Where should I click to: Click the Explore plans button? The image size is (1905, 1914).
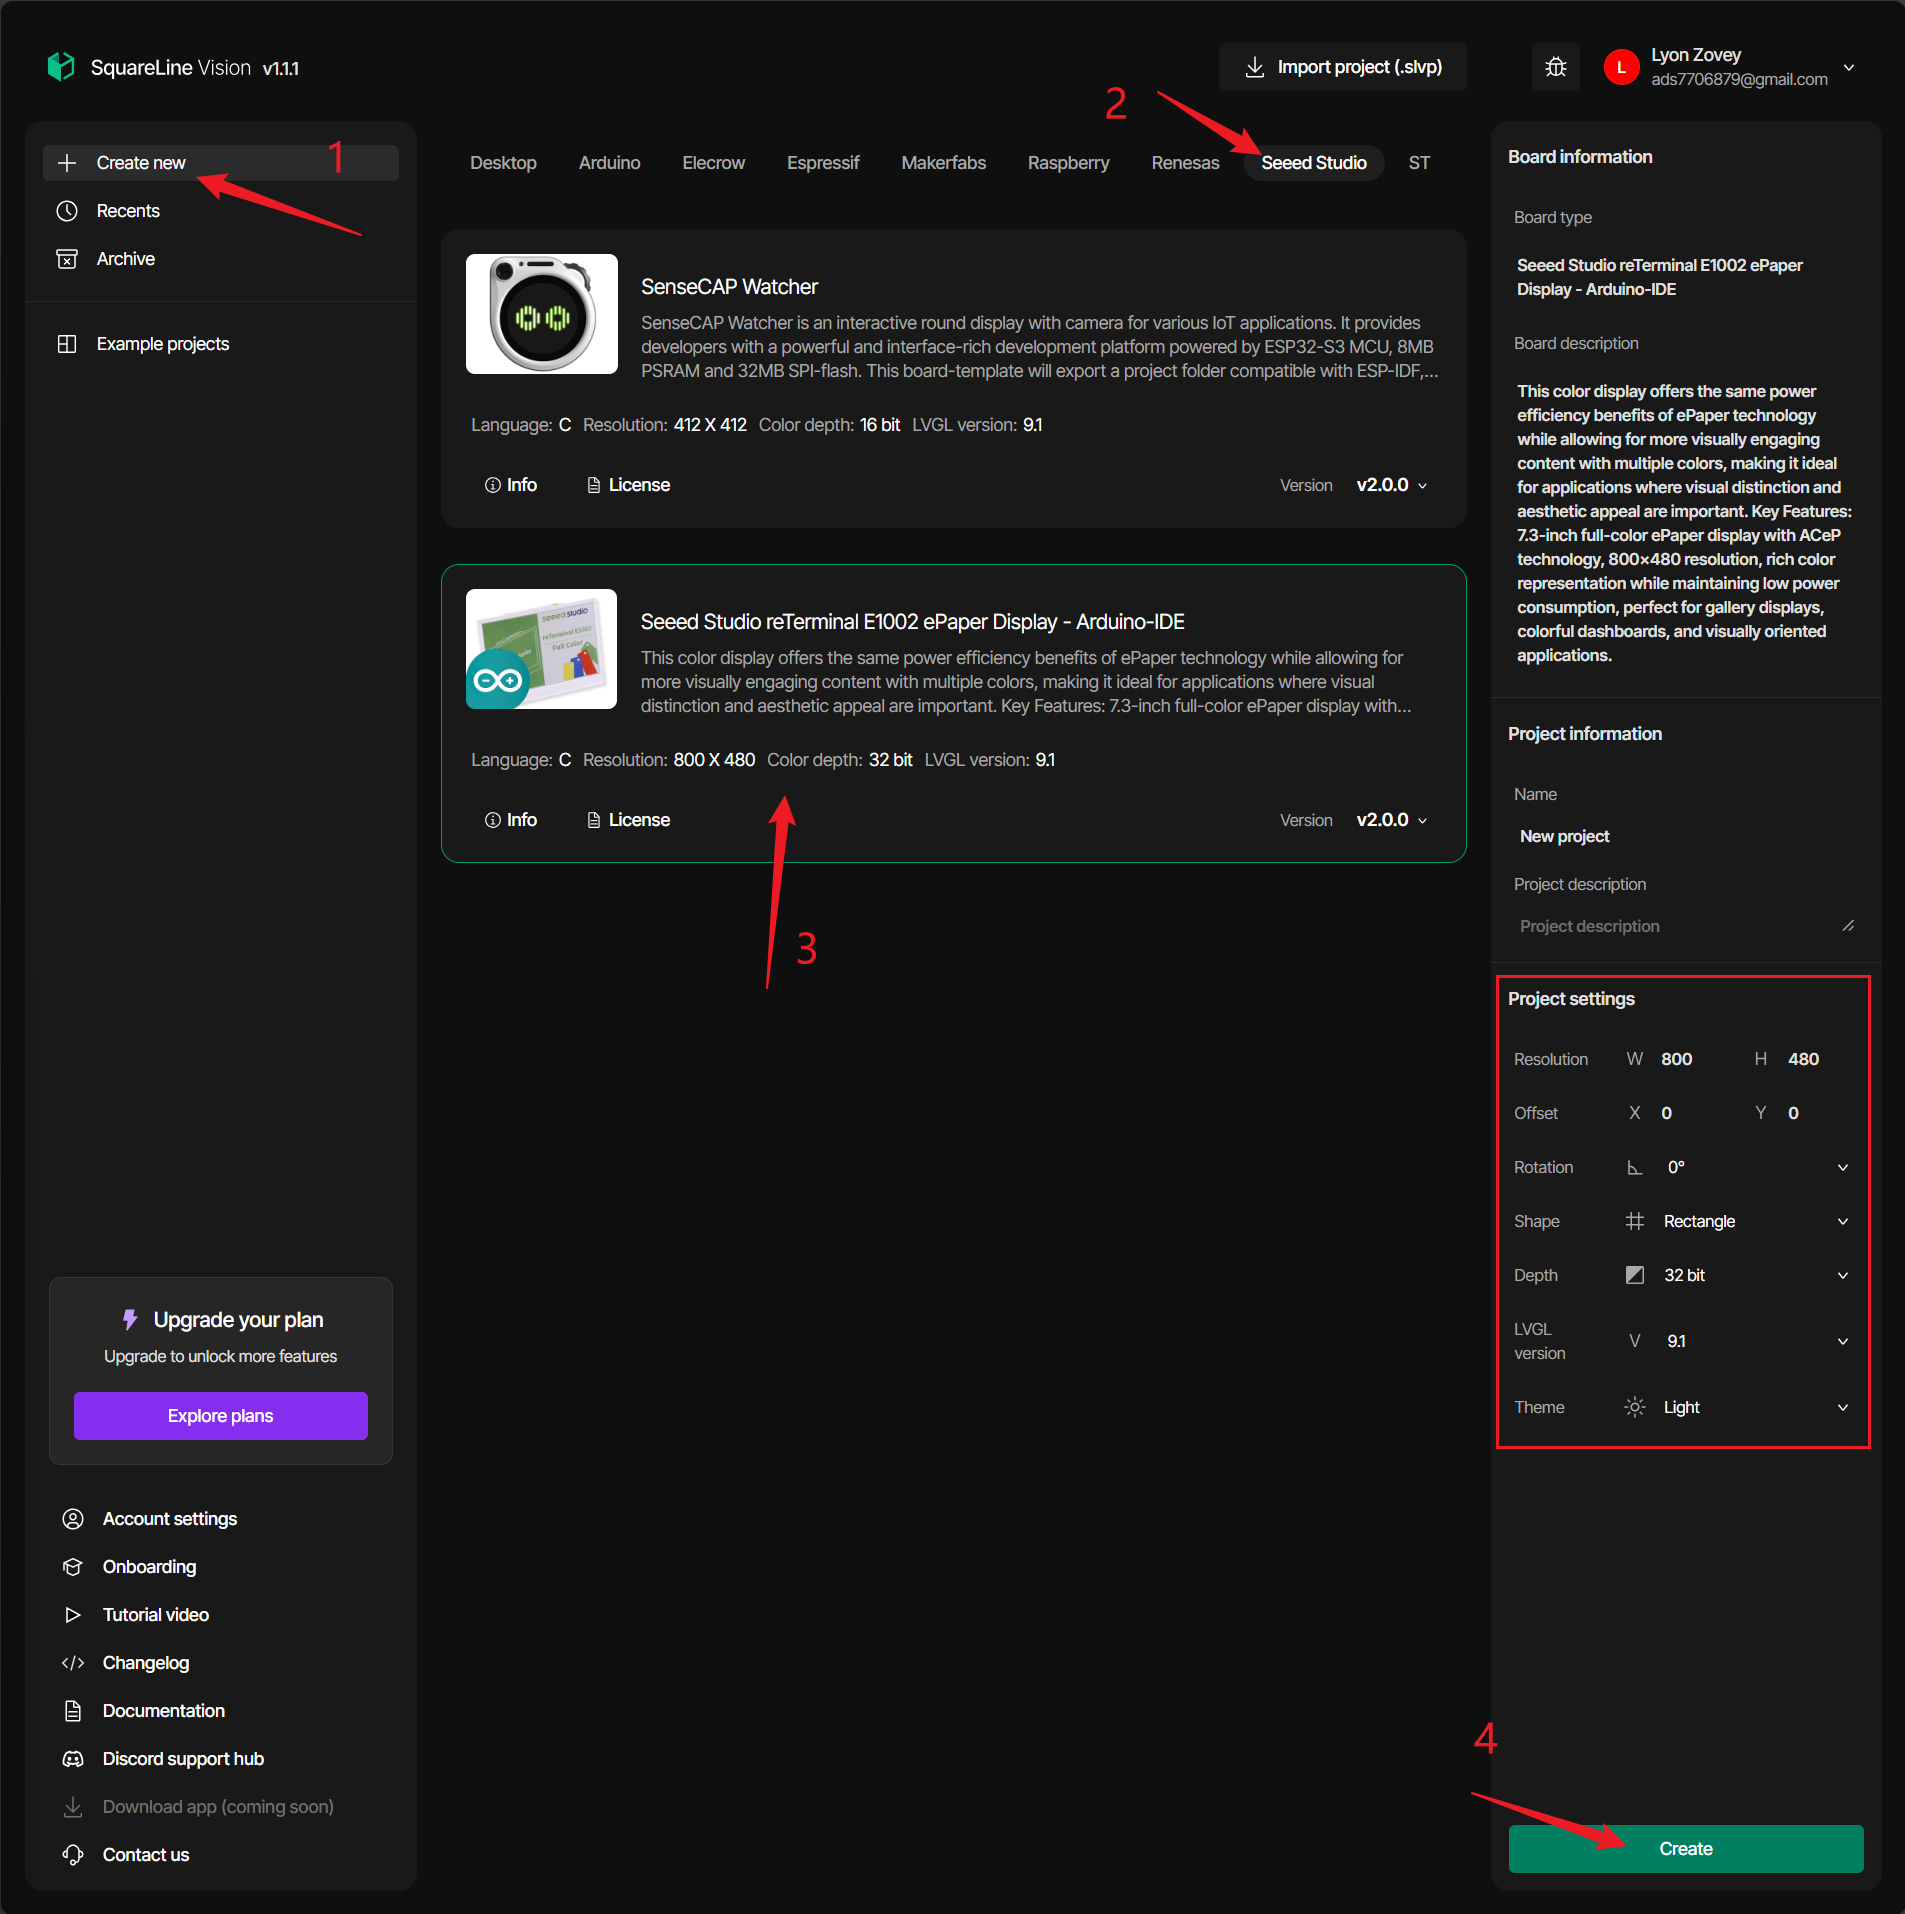click(220, 1416)
